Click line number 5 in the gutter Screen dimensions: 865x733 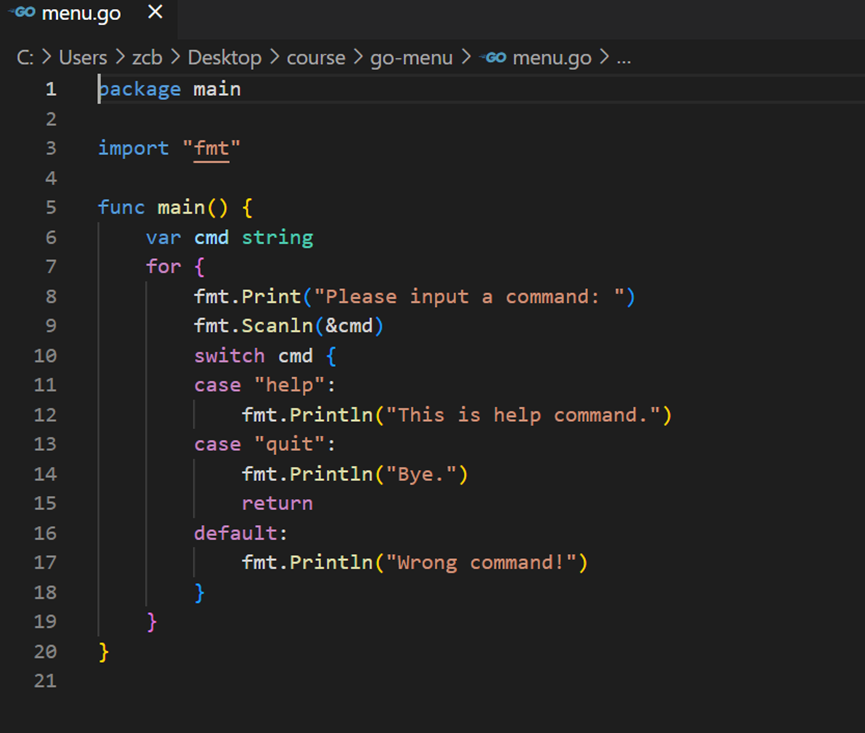[51, 208]
